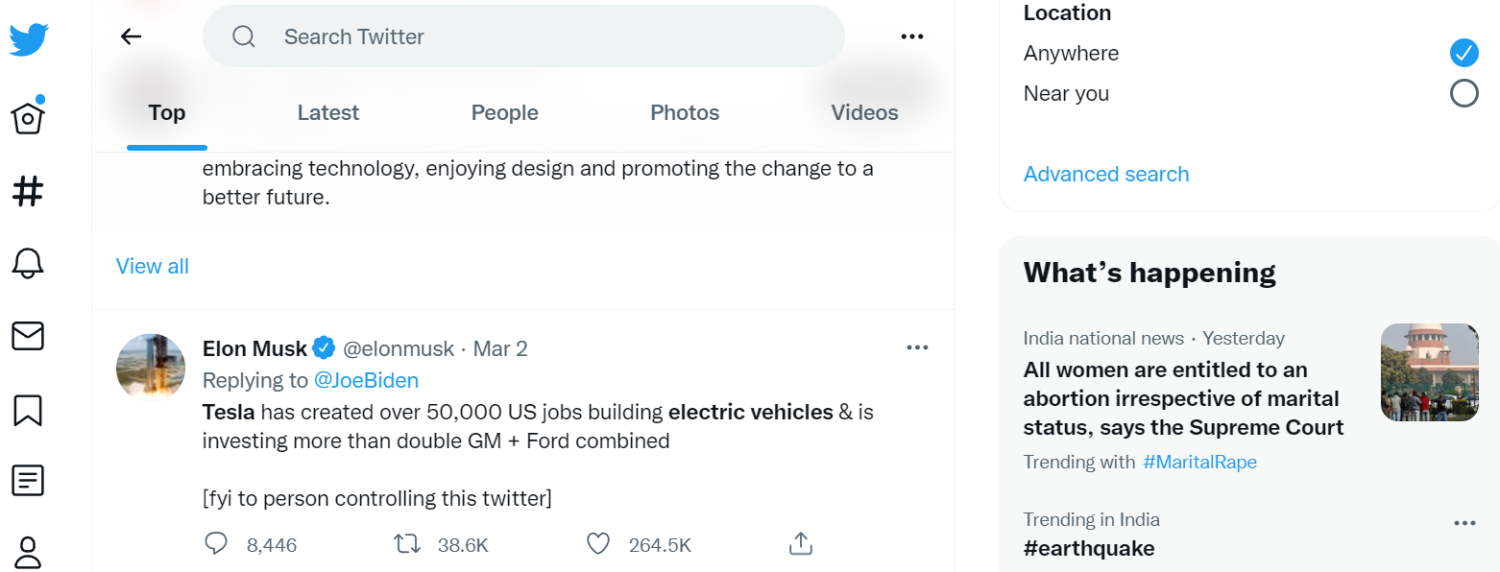Like Elon Musk's tweet with the heart
Screen dimensions: 1500x572
[x=598, y=544]
